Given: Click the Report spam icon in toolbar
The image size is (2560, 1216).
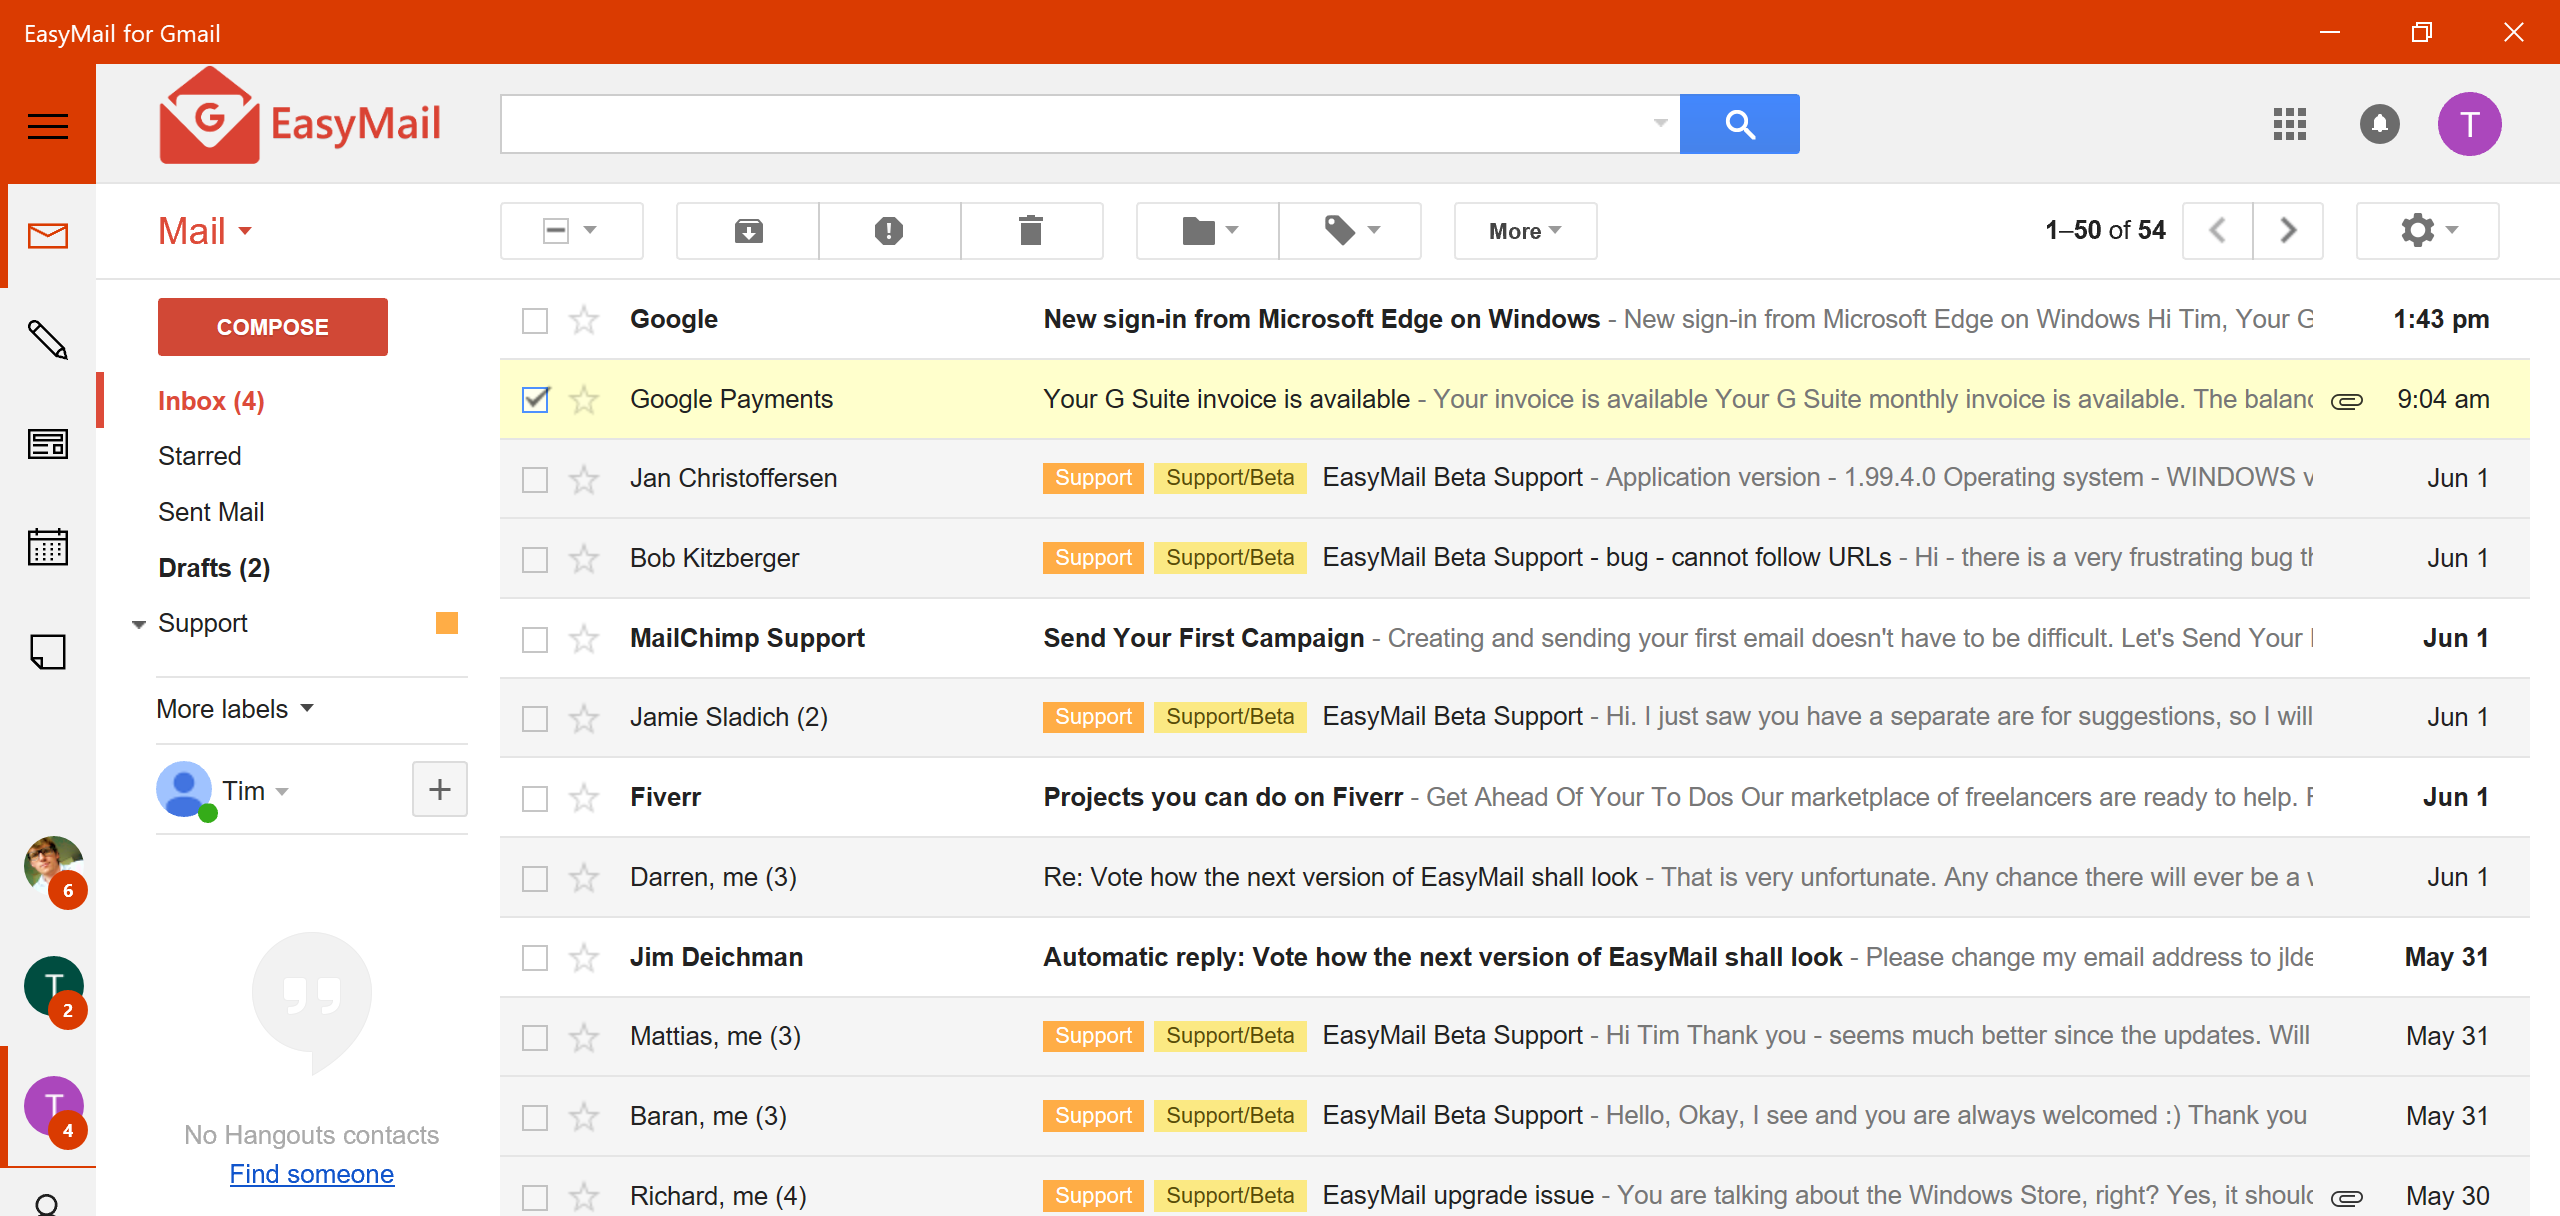Looking at the screenshot, I should [891, 230].
